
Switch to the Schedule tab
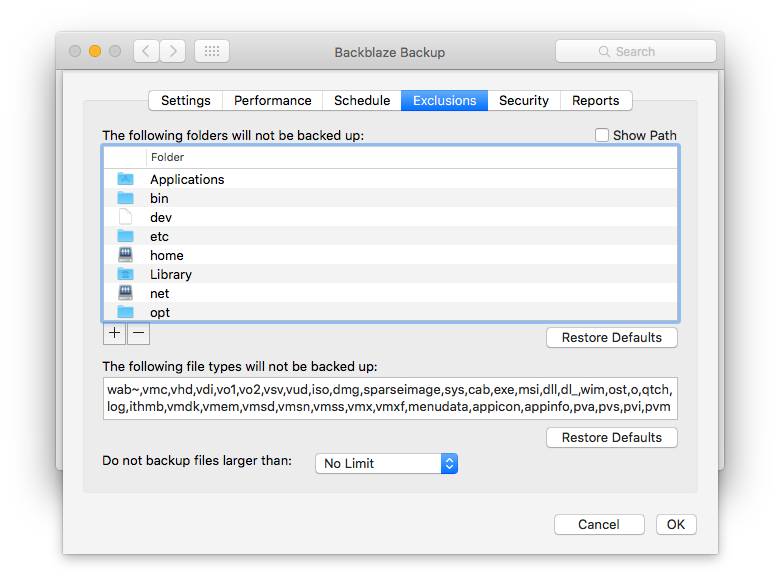point(362,100)
